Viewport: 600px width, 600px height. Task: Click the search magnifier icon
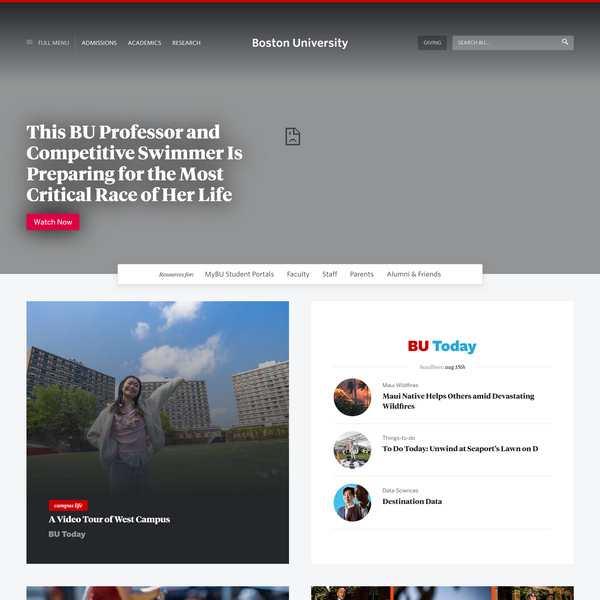[565, 43]
